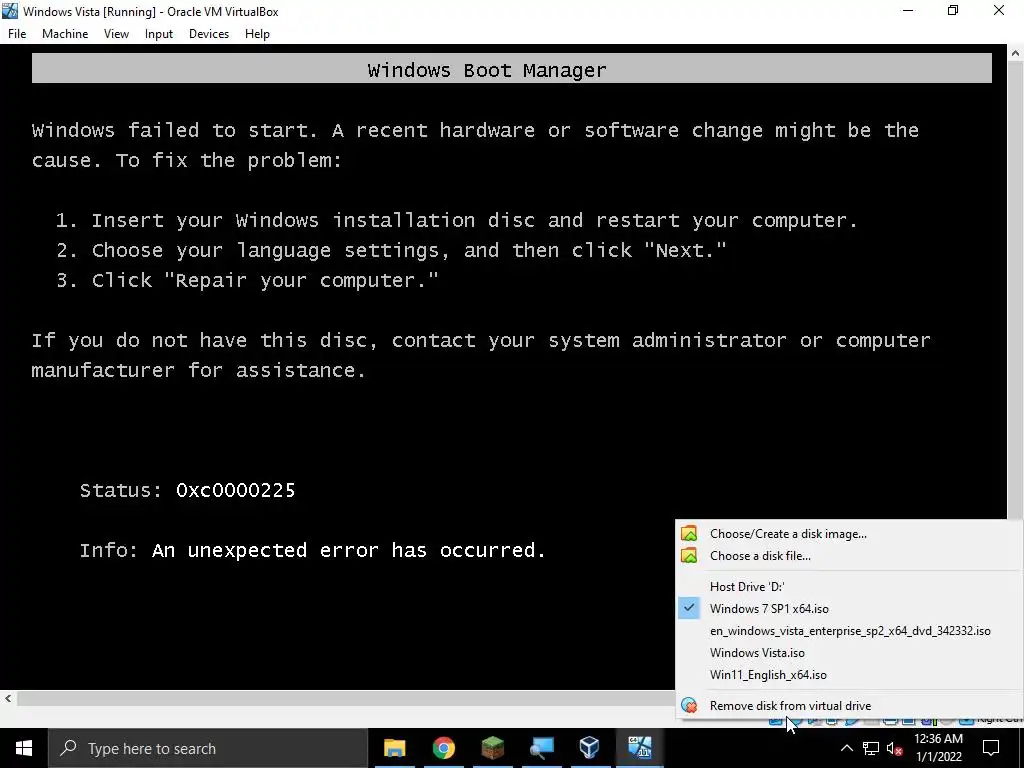This screenshot has width=1024, height=768.
Task: Click the muted volume tray icon
Action: tap(895, 748)
